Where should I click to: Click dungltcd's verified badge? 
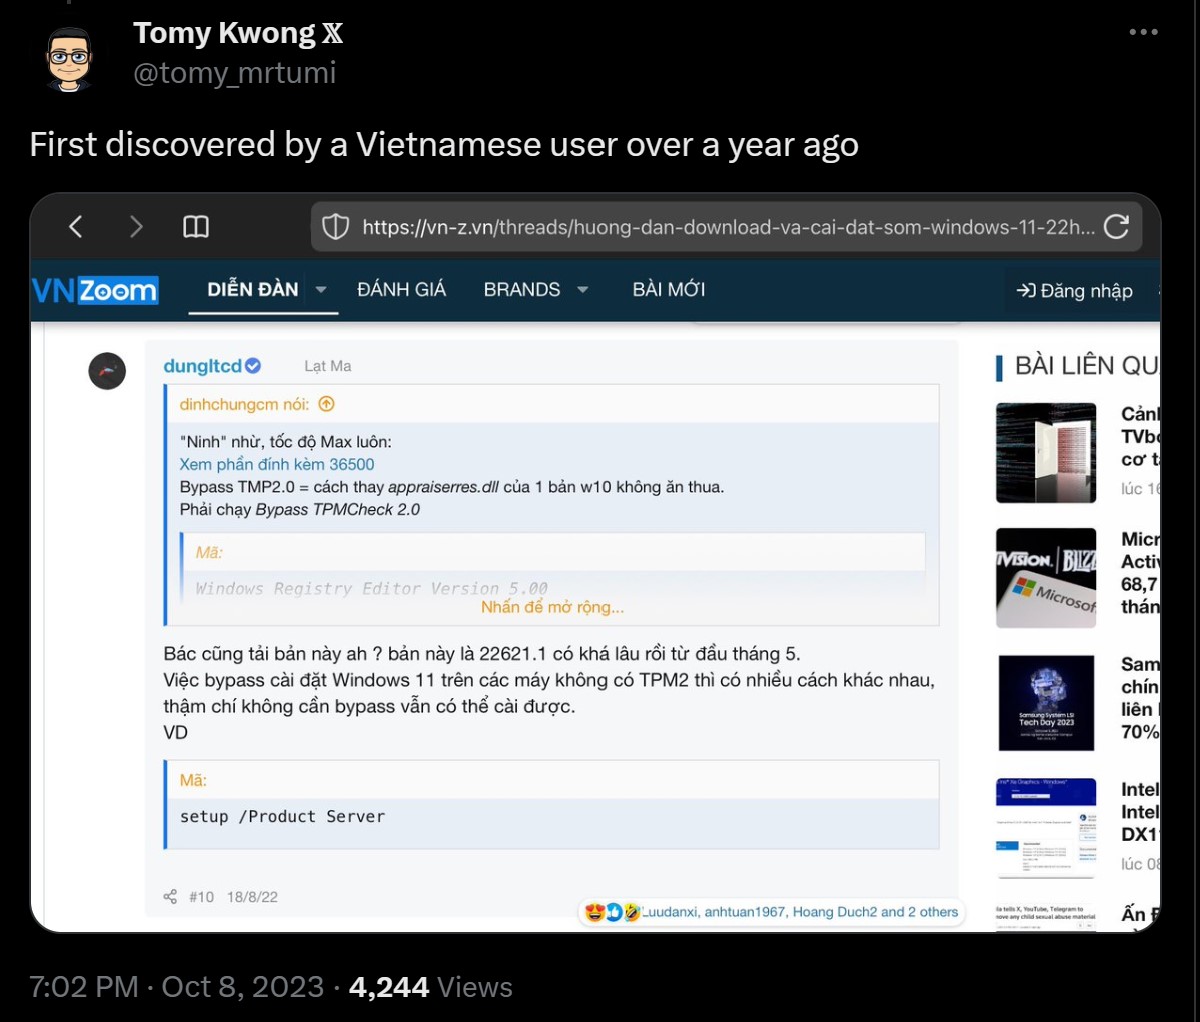tap(253, 366)
